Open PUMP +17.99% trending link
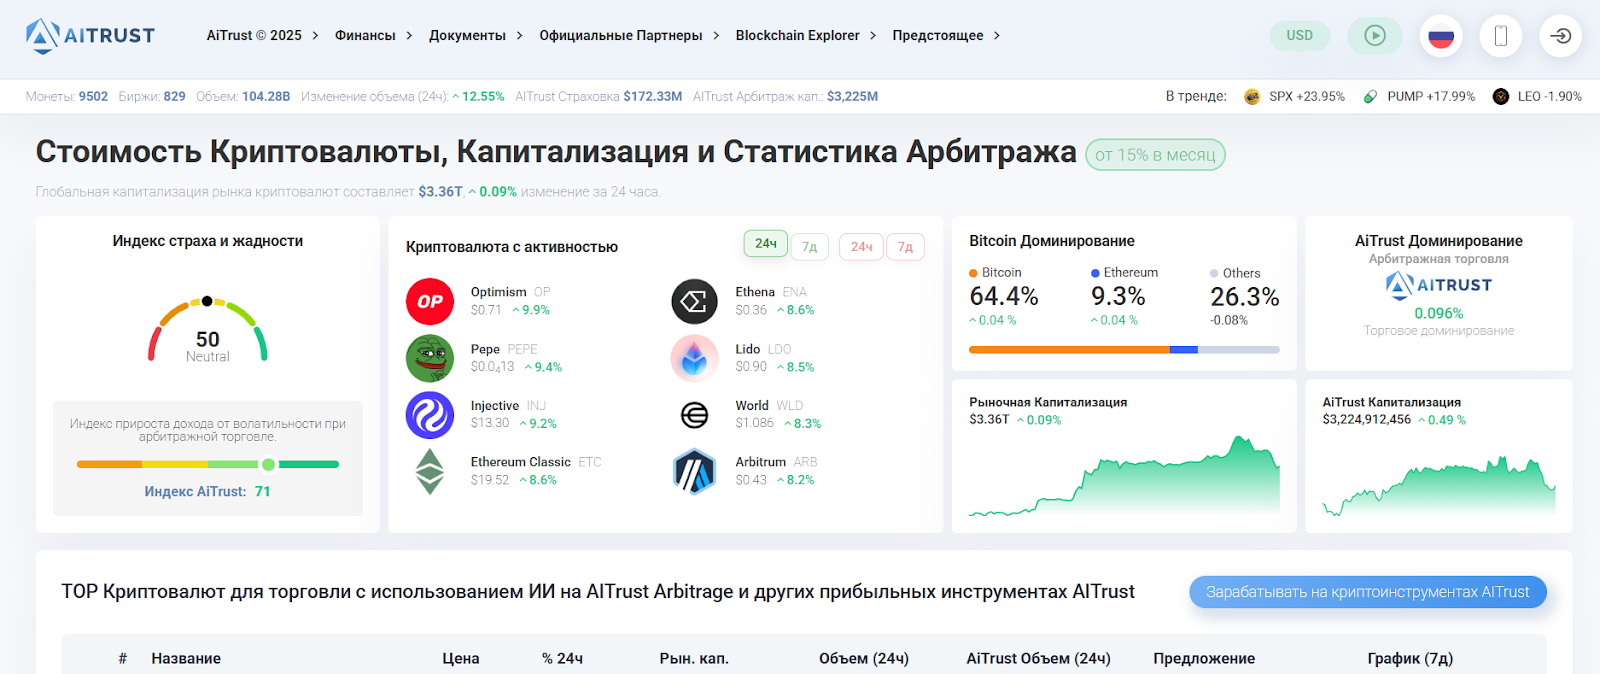 pyautogui.click(x=1431, y=97)
